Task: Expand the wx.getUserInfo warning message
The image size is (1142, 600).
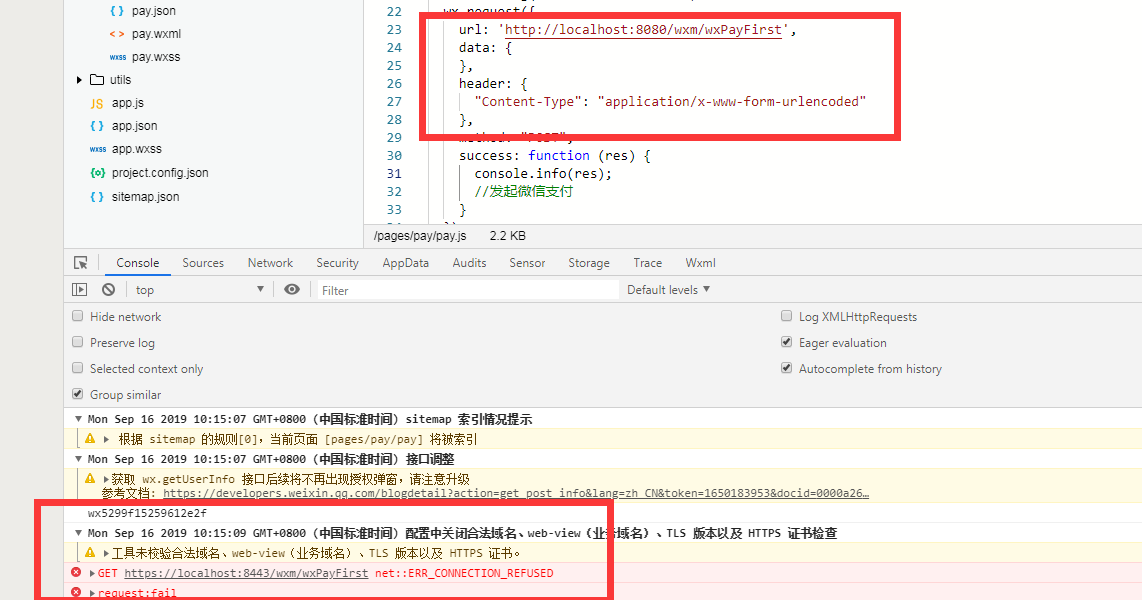Action: point(106,479)
